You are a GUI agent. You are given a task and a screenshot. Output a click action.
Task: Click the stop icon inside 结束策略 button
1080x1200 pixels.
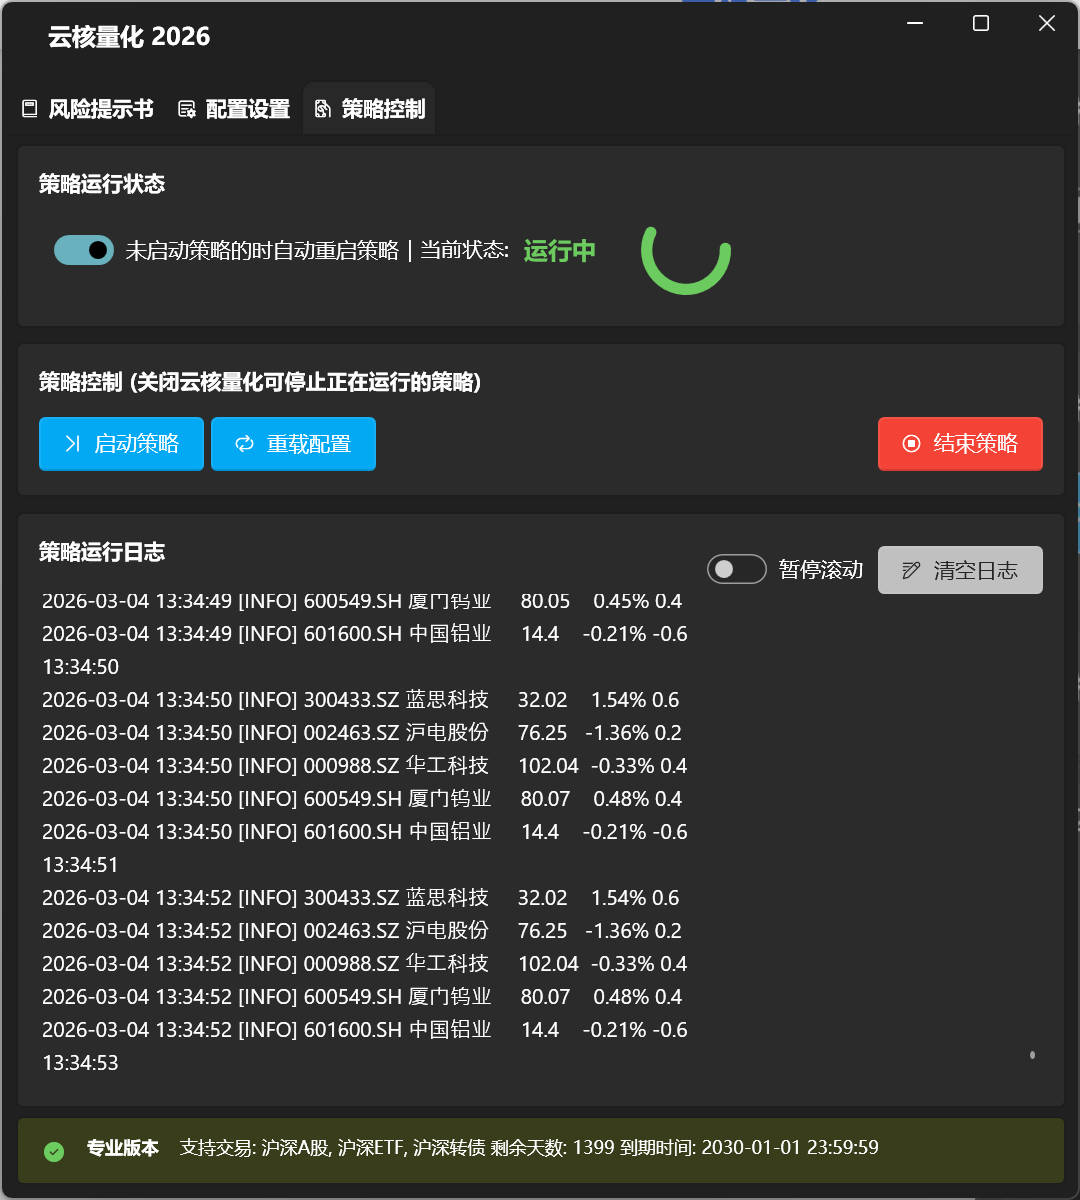(x=911, y=444)
